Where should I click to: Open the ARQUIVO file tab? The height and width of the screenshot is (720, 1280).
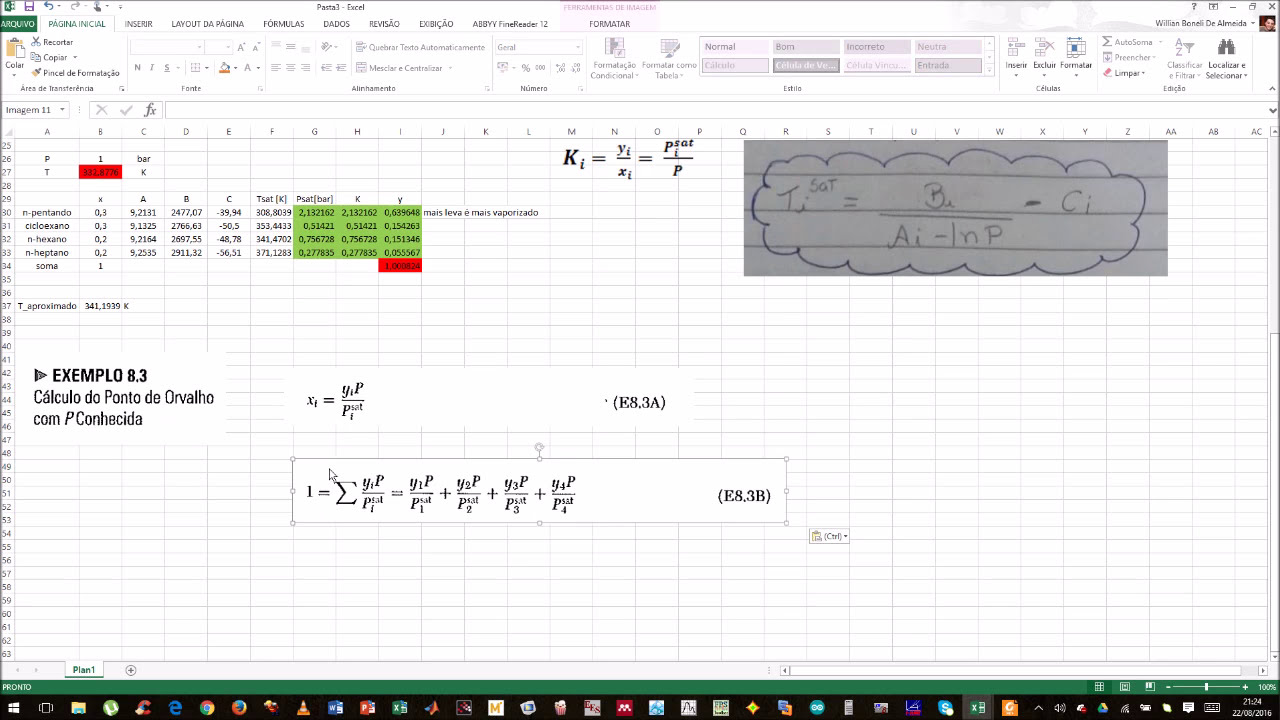coord(18,24)
